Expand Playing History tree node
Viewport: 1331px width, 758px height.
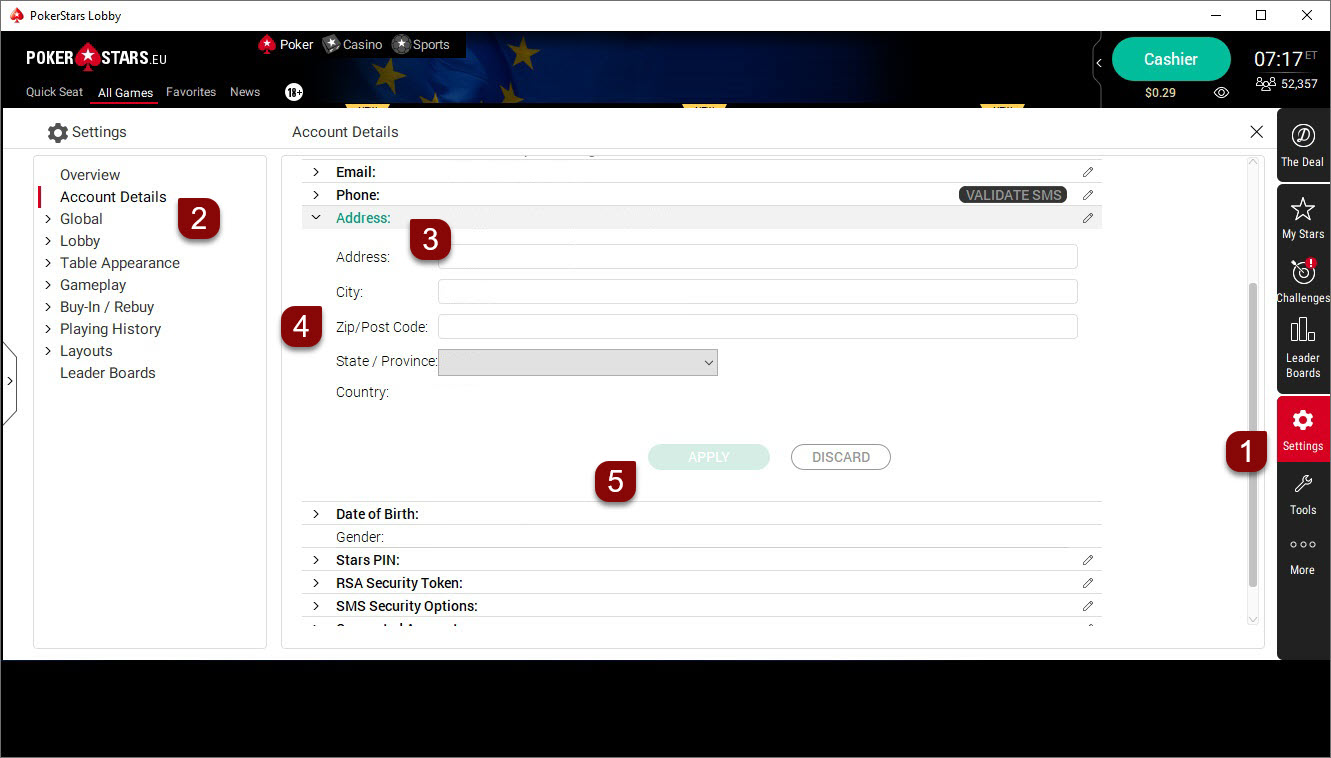[x=47, y=329]
